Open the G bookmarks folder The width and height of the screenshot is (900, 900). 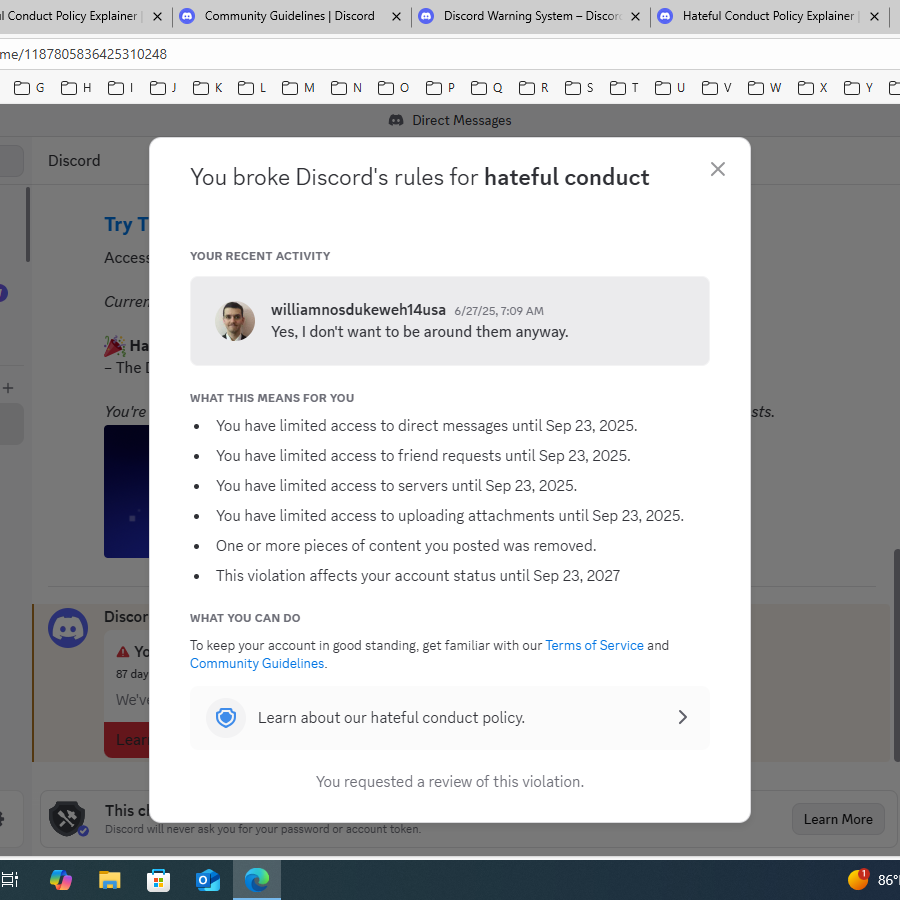[29, 88]
